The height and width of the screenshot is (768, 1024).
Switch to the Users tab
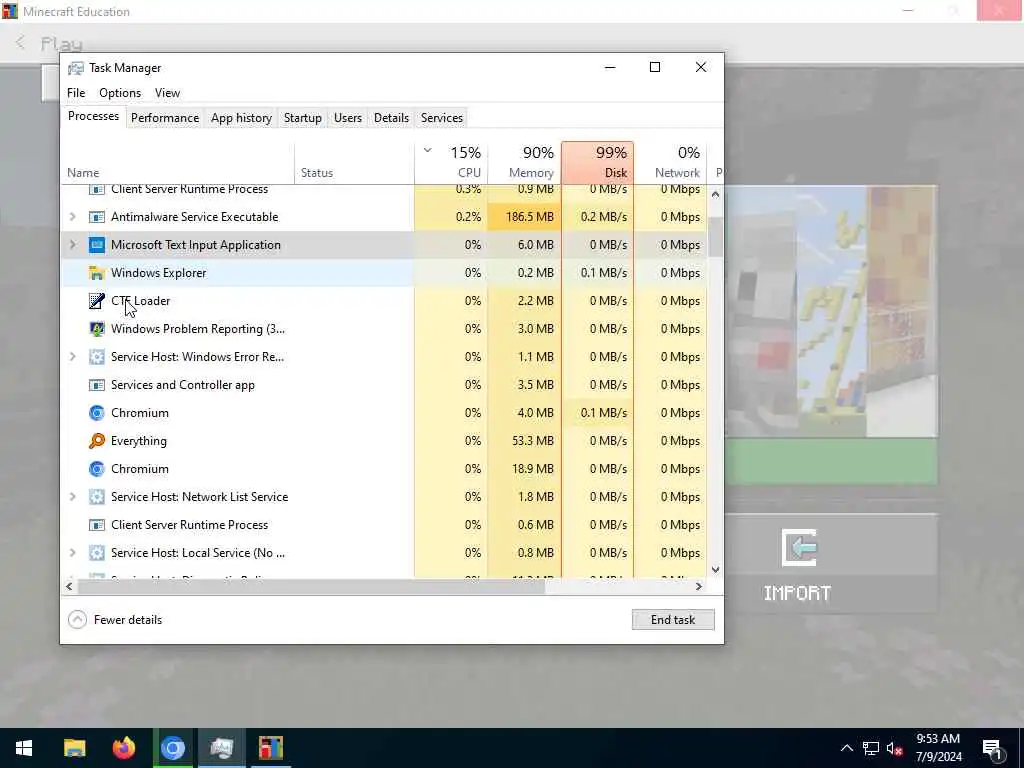(x=347, y=118)
